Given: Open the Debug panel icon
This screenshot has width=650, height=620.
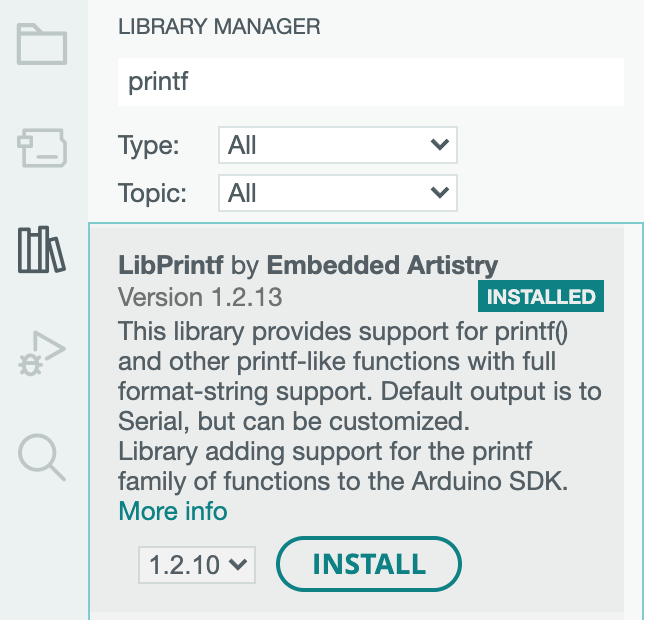Looking at the screenshot, I should (42, 354).
